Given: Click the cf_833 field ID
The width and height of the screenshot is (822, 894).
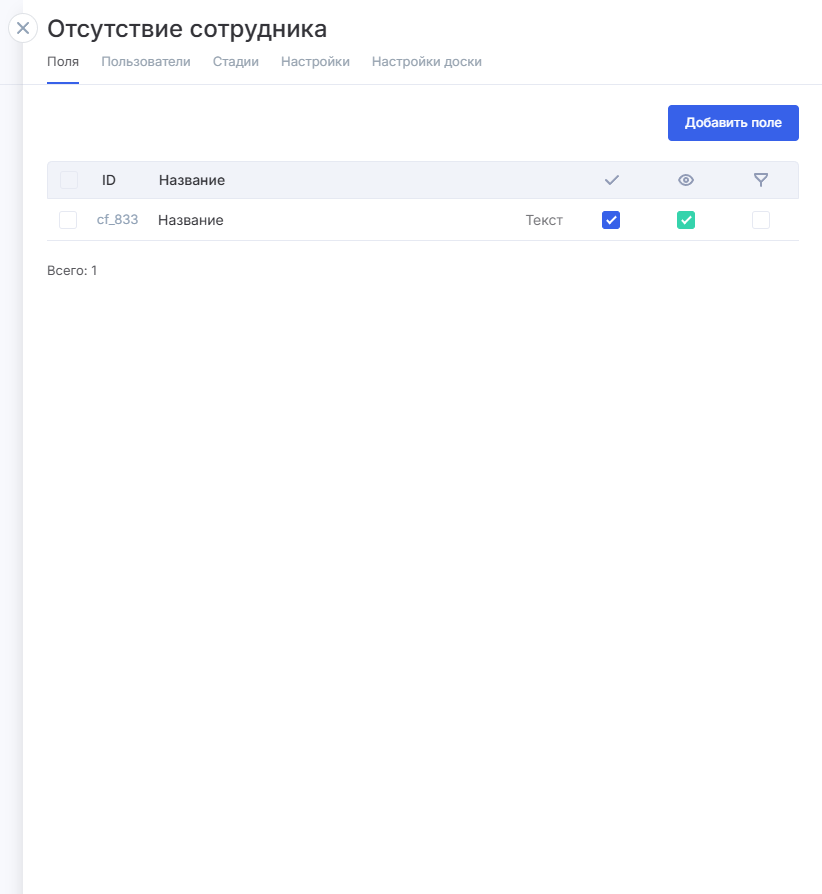Looking at the screenshot, I should (117, 220).
